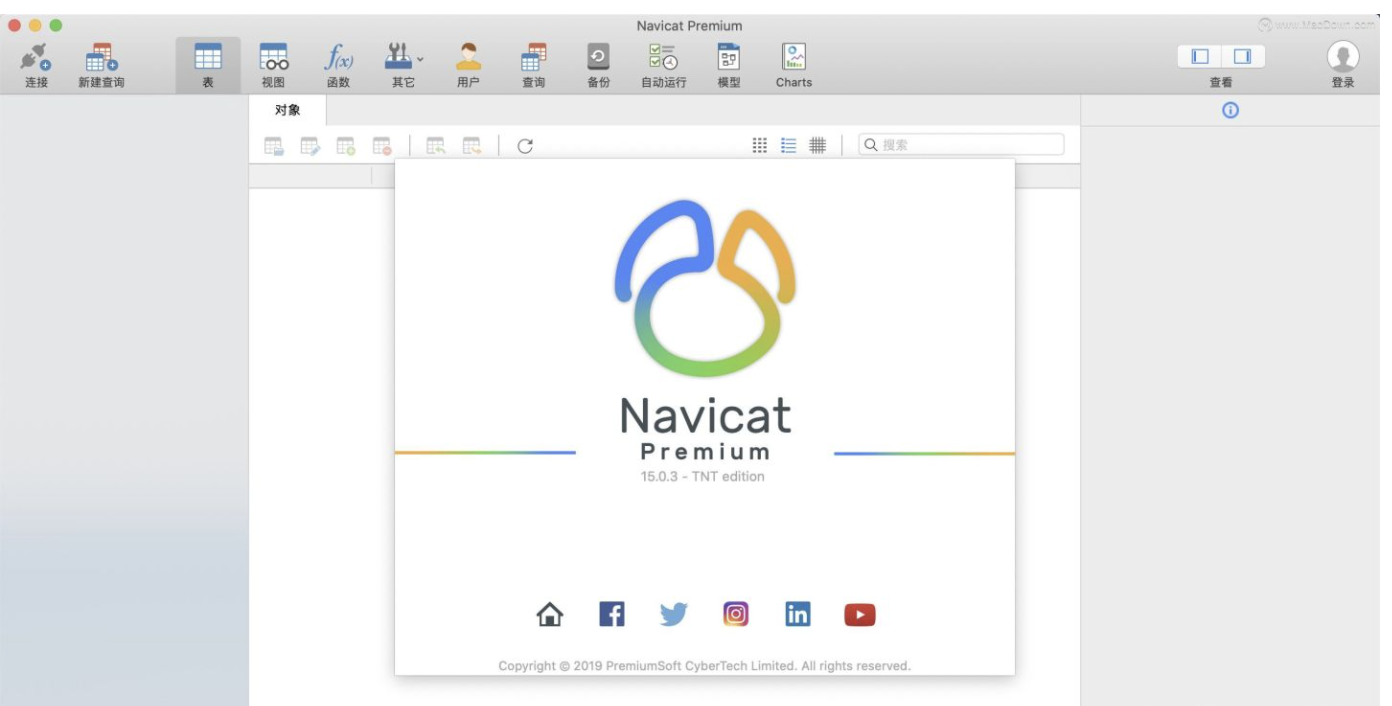Open the Charts toolbar icon

click(794, 58)
